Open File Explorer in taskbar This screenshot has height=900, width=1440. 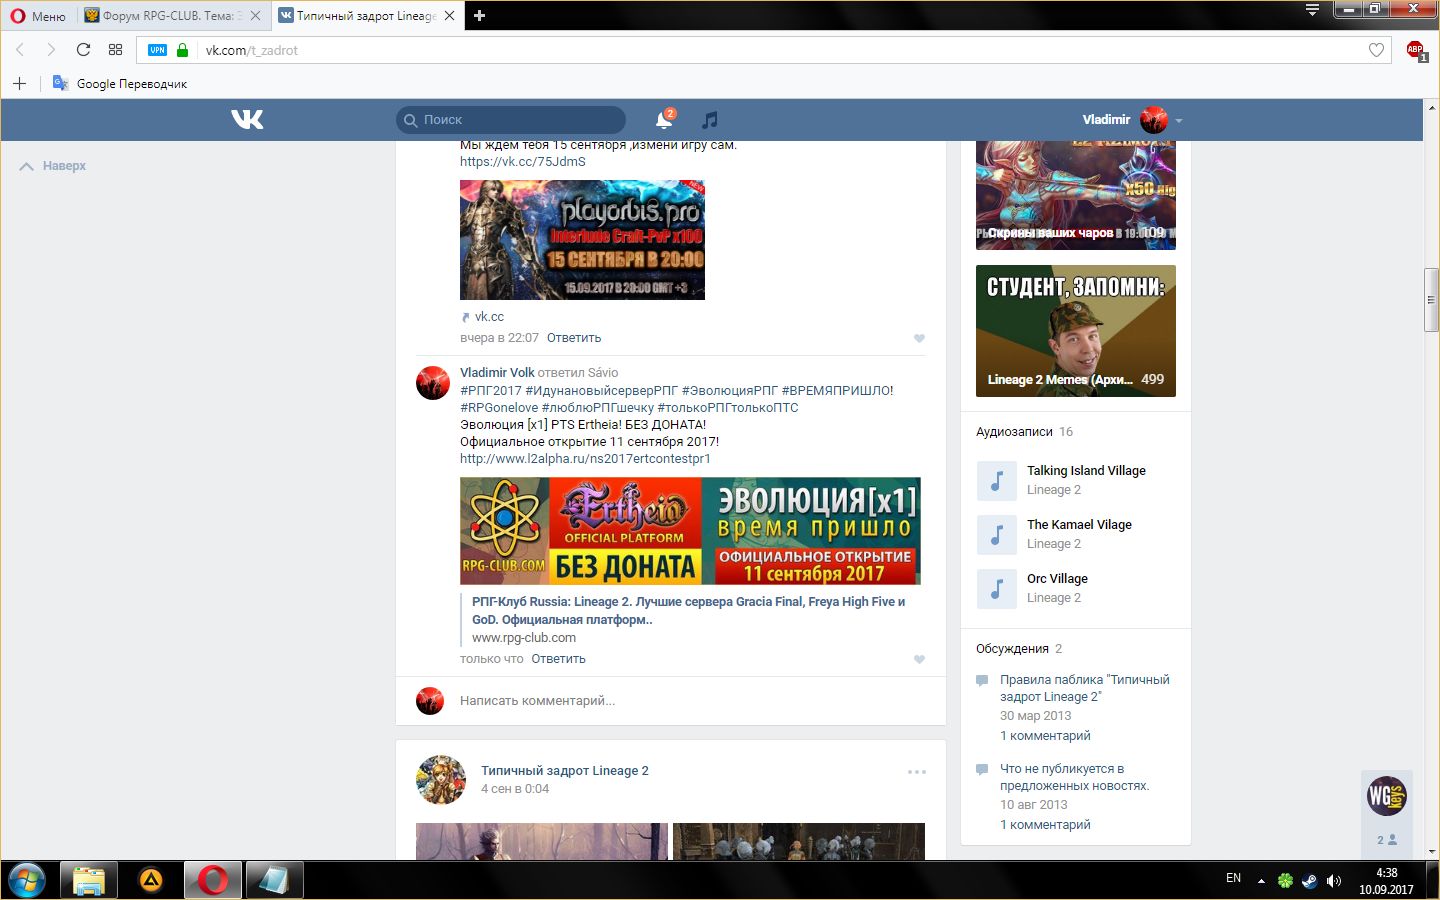point(88,880)
